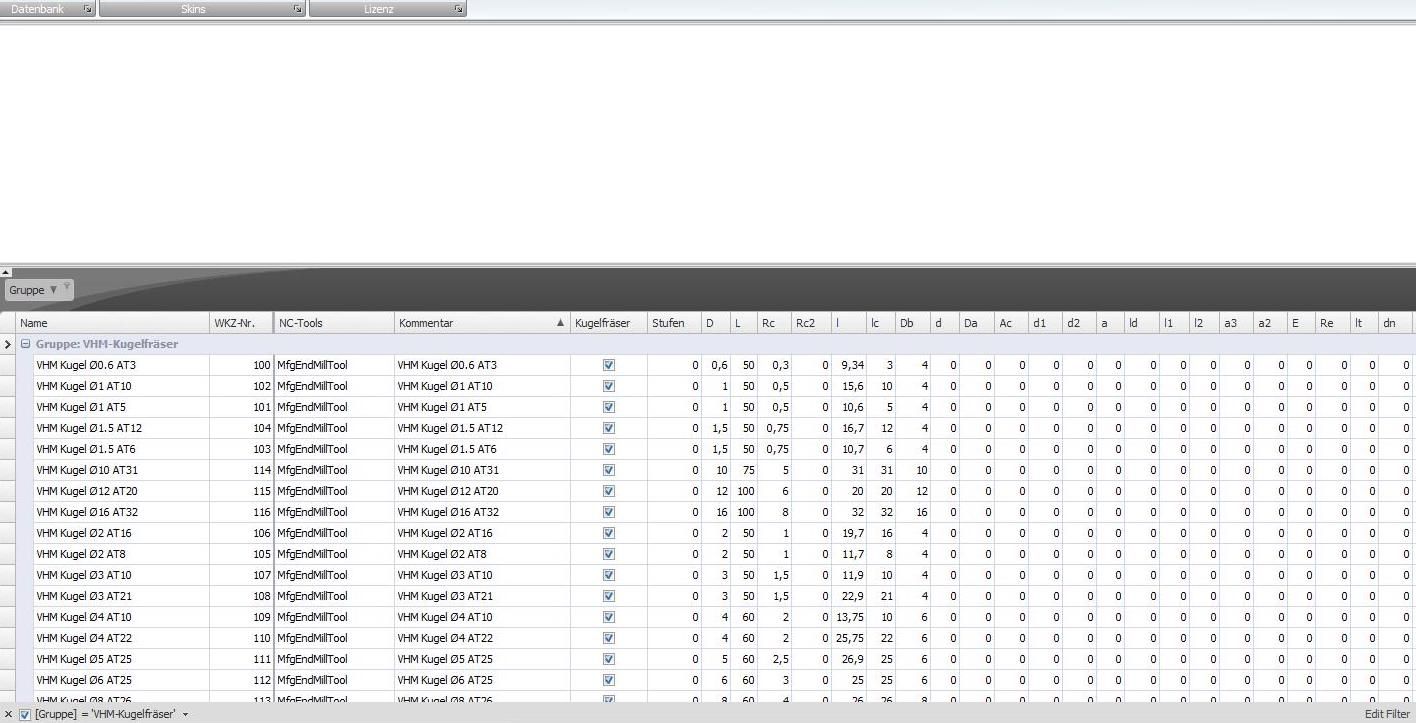
Task: Collapse the Gruppe: VHM-Kugelfräser group
Action: pos(26,344)
